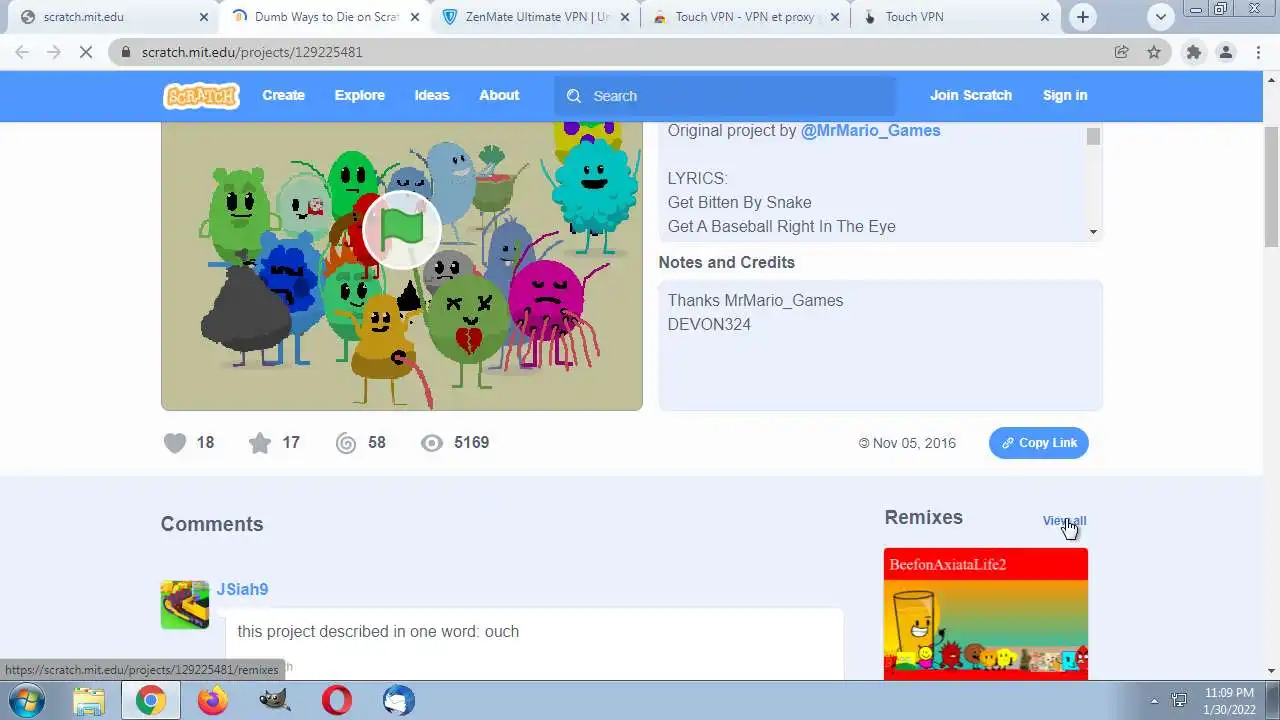Screen dimensions: 1280x720
Task: Open the Create menu item
Action: coord(284,95)
